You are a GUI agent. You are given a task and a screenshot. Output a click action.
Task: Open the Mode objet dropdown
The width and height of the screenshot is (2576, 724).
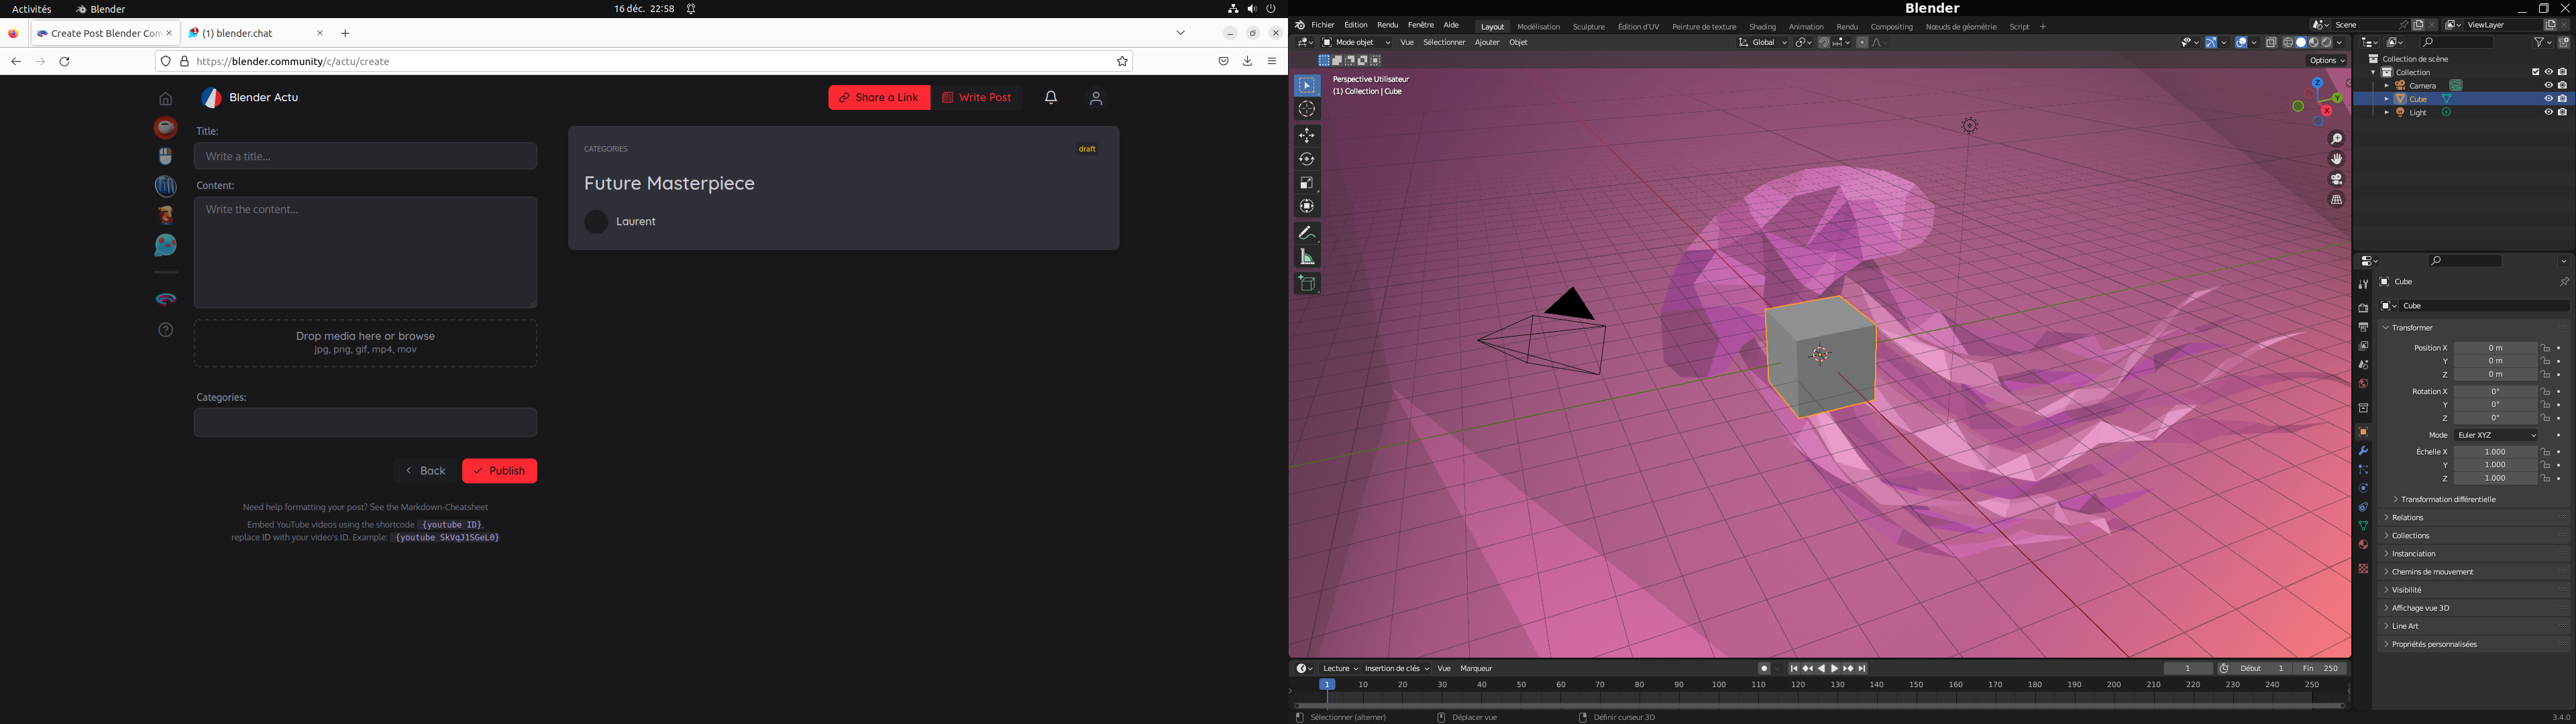[x=1356, y=43]
